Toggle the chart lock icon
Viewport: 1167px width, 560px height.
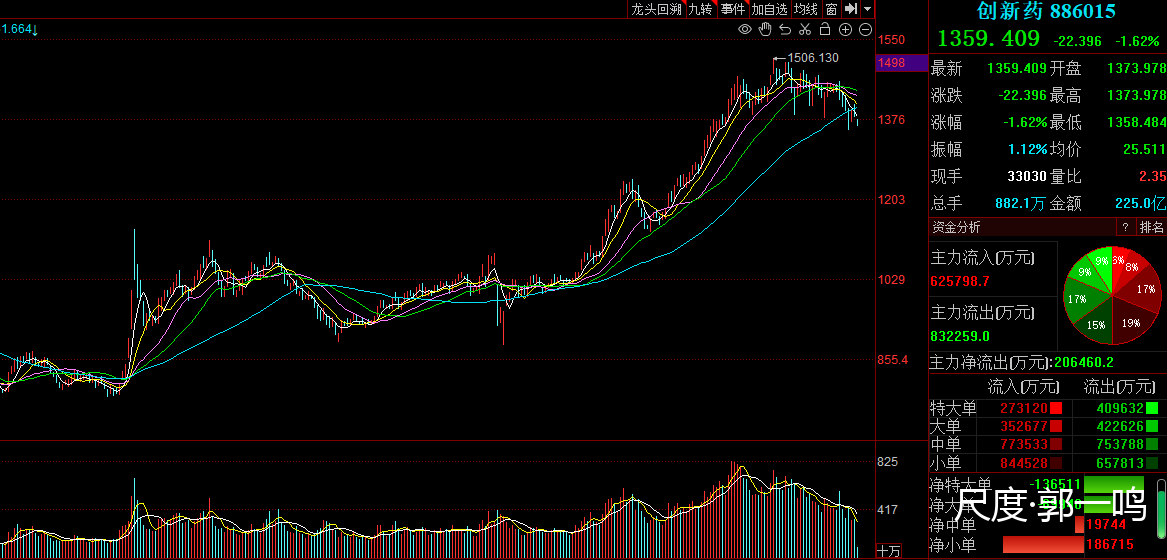pos(825,30)
